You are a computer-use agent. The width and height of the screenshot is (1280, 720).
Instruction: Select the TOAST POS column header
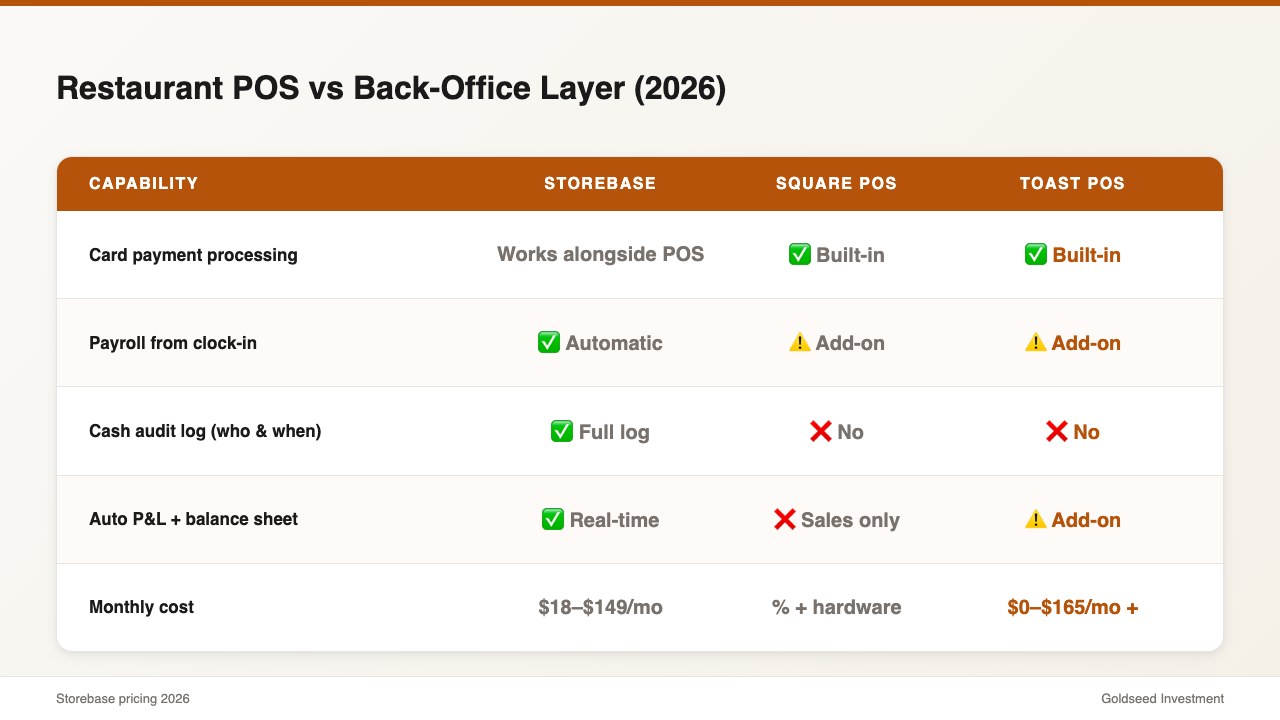(x=1072, y=183)
